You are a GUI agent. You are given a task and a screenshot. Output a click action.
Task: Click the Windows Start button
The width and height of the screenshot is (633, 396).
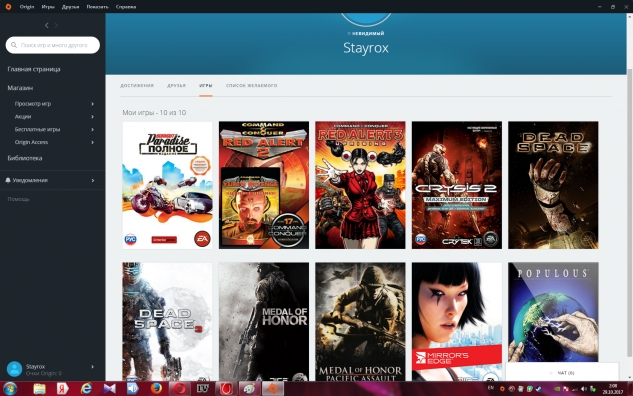pos(10,389)
